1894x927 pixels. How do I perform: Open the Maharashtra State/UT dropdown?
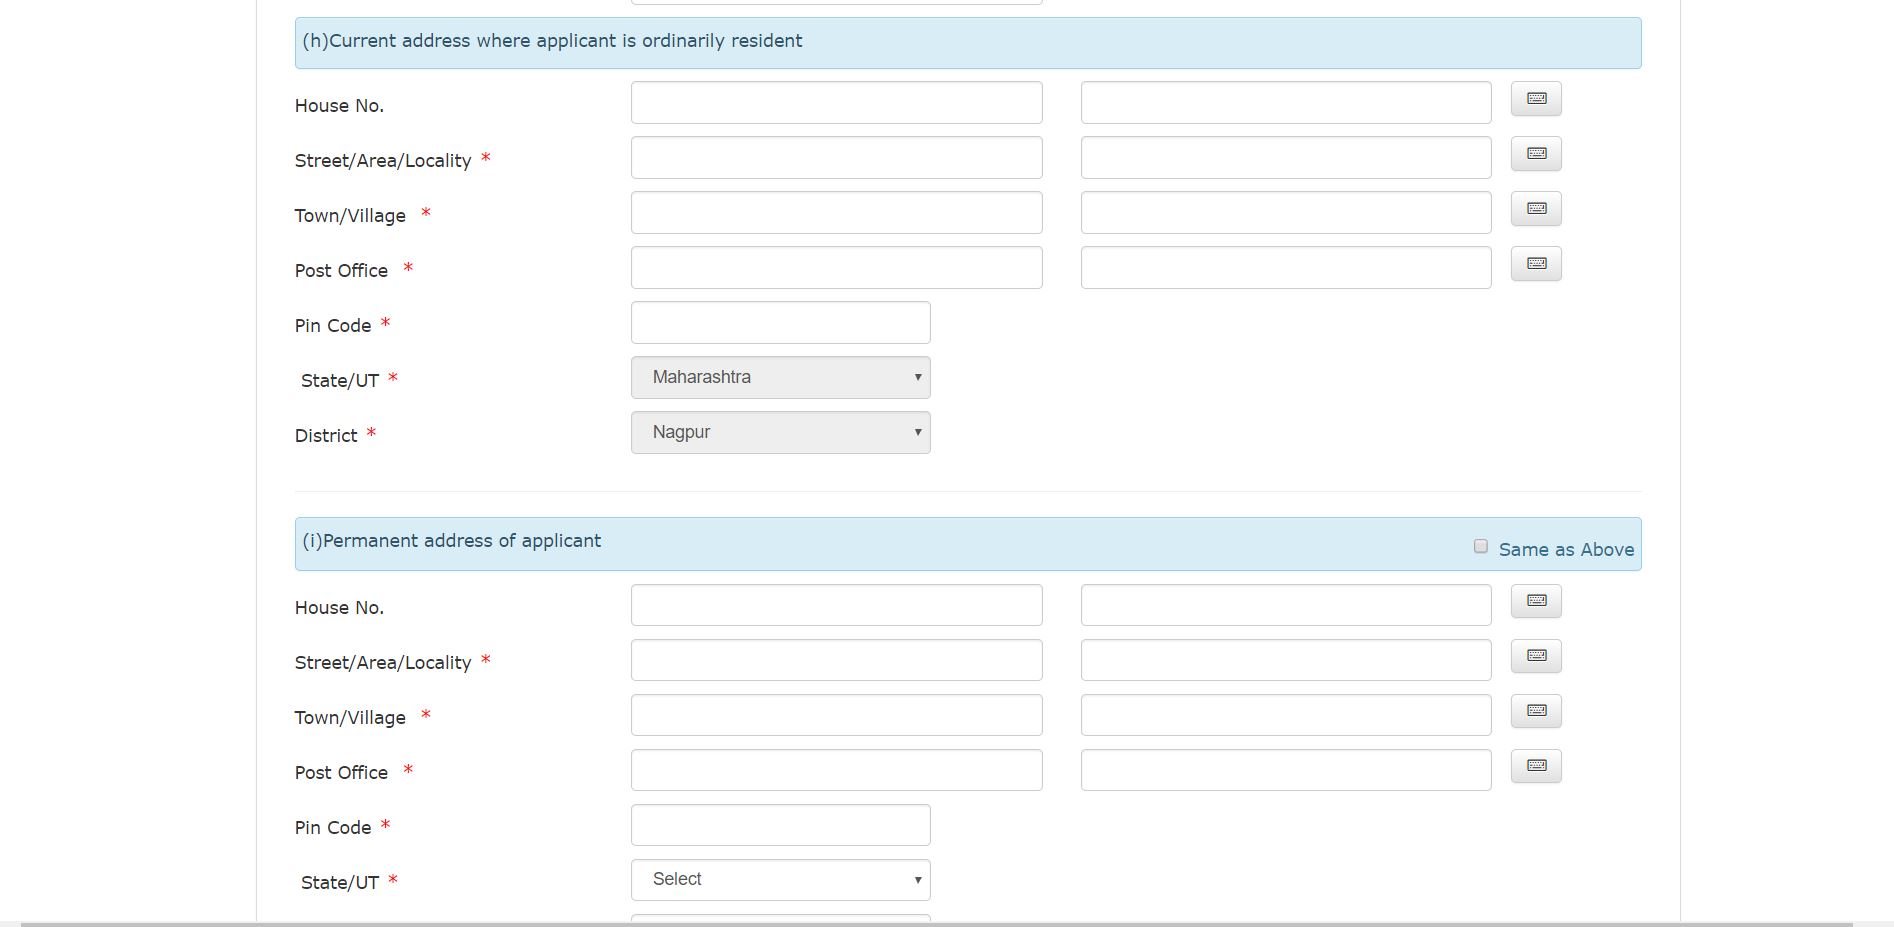click(x=780, y=377)
